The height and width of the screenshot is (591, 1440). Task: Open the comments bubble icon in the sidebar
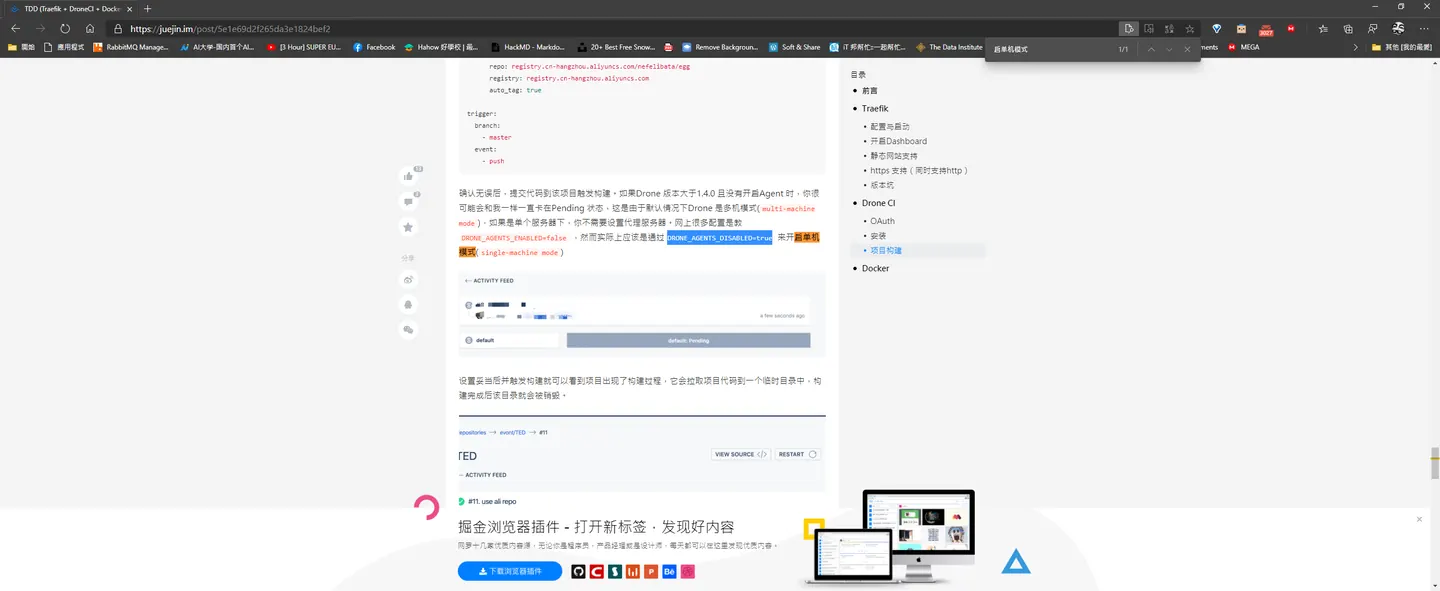coord(408,202)
